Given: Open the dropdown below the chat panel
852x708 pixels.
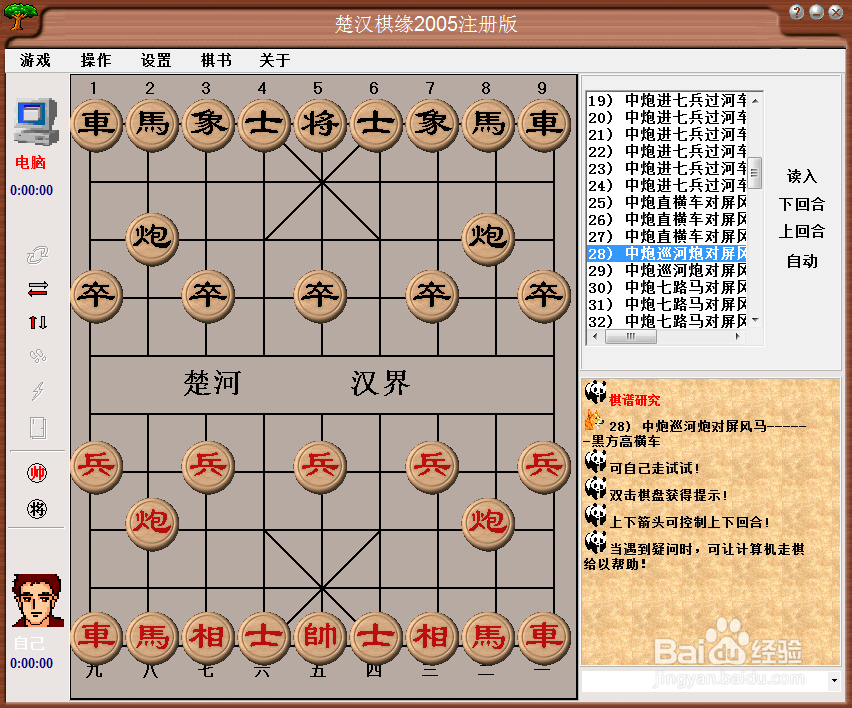Looking at the screenshot, I should pos(834,680).
